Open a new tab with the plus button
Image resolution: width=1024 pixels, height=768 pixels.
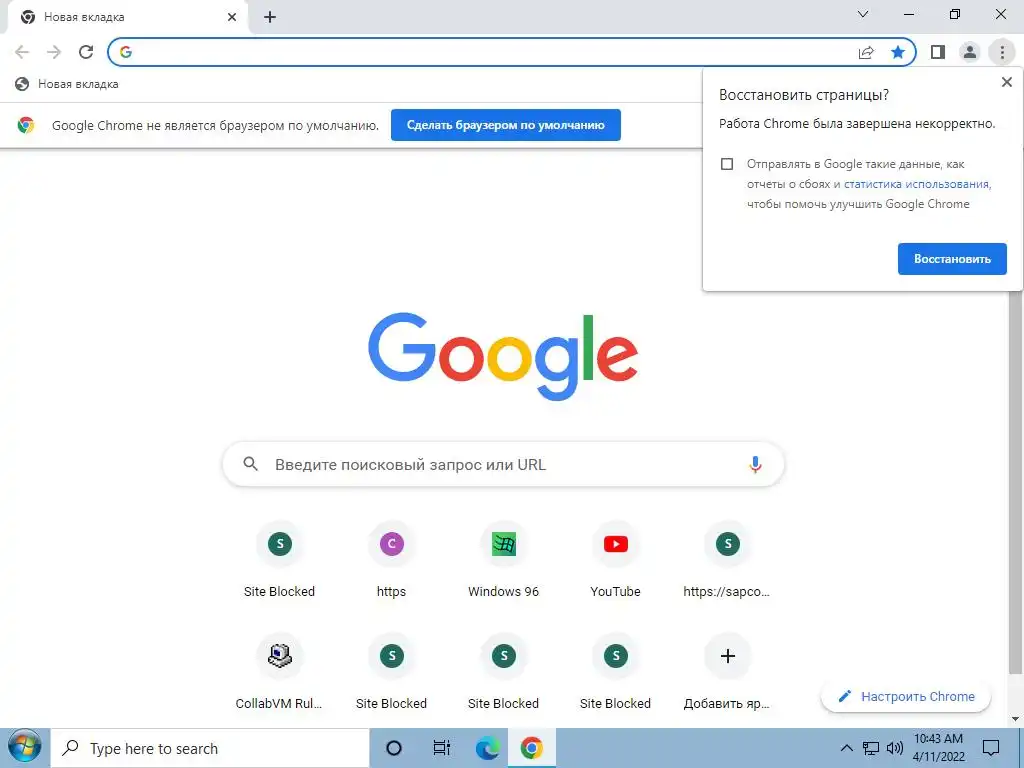(270, 17)
